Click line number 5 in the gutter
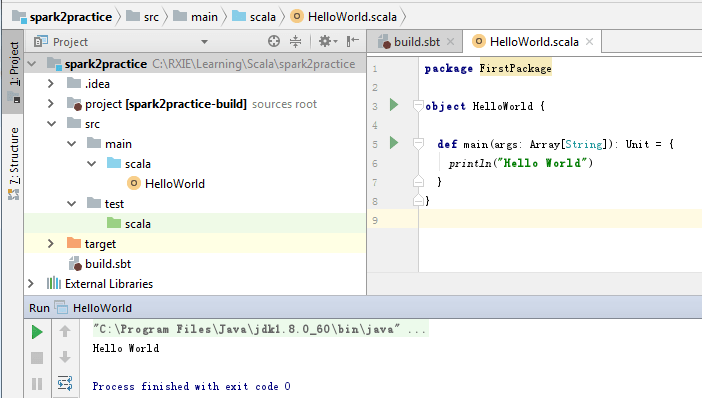The image size is (702, 398). click(375, 144)
